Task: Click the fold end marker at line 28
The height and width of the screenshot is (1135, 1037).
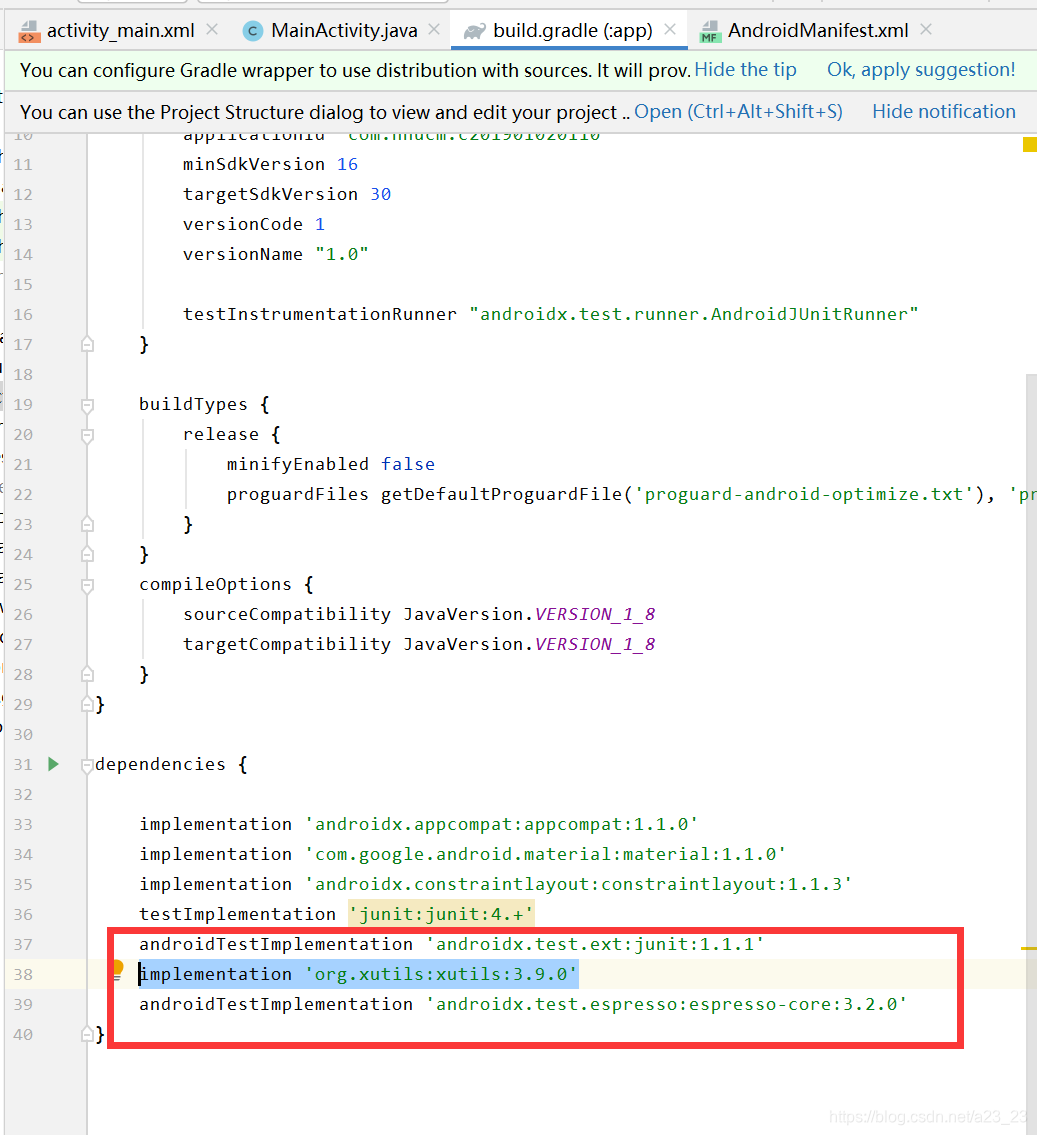Action: [88, 674]
